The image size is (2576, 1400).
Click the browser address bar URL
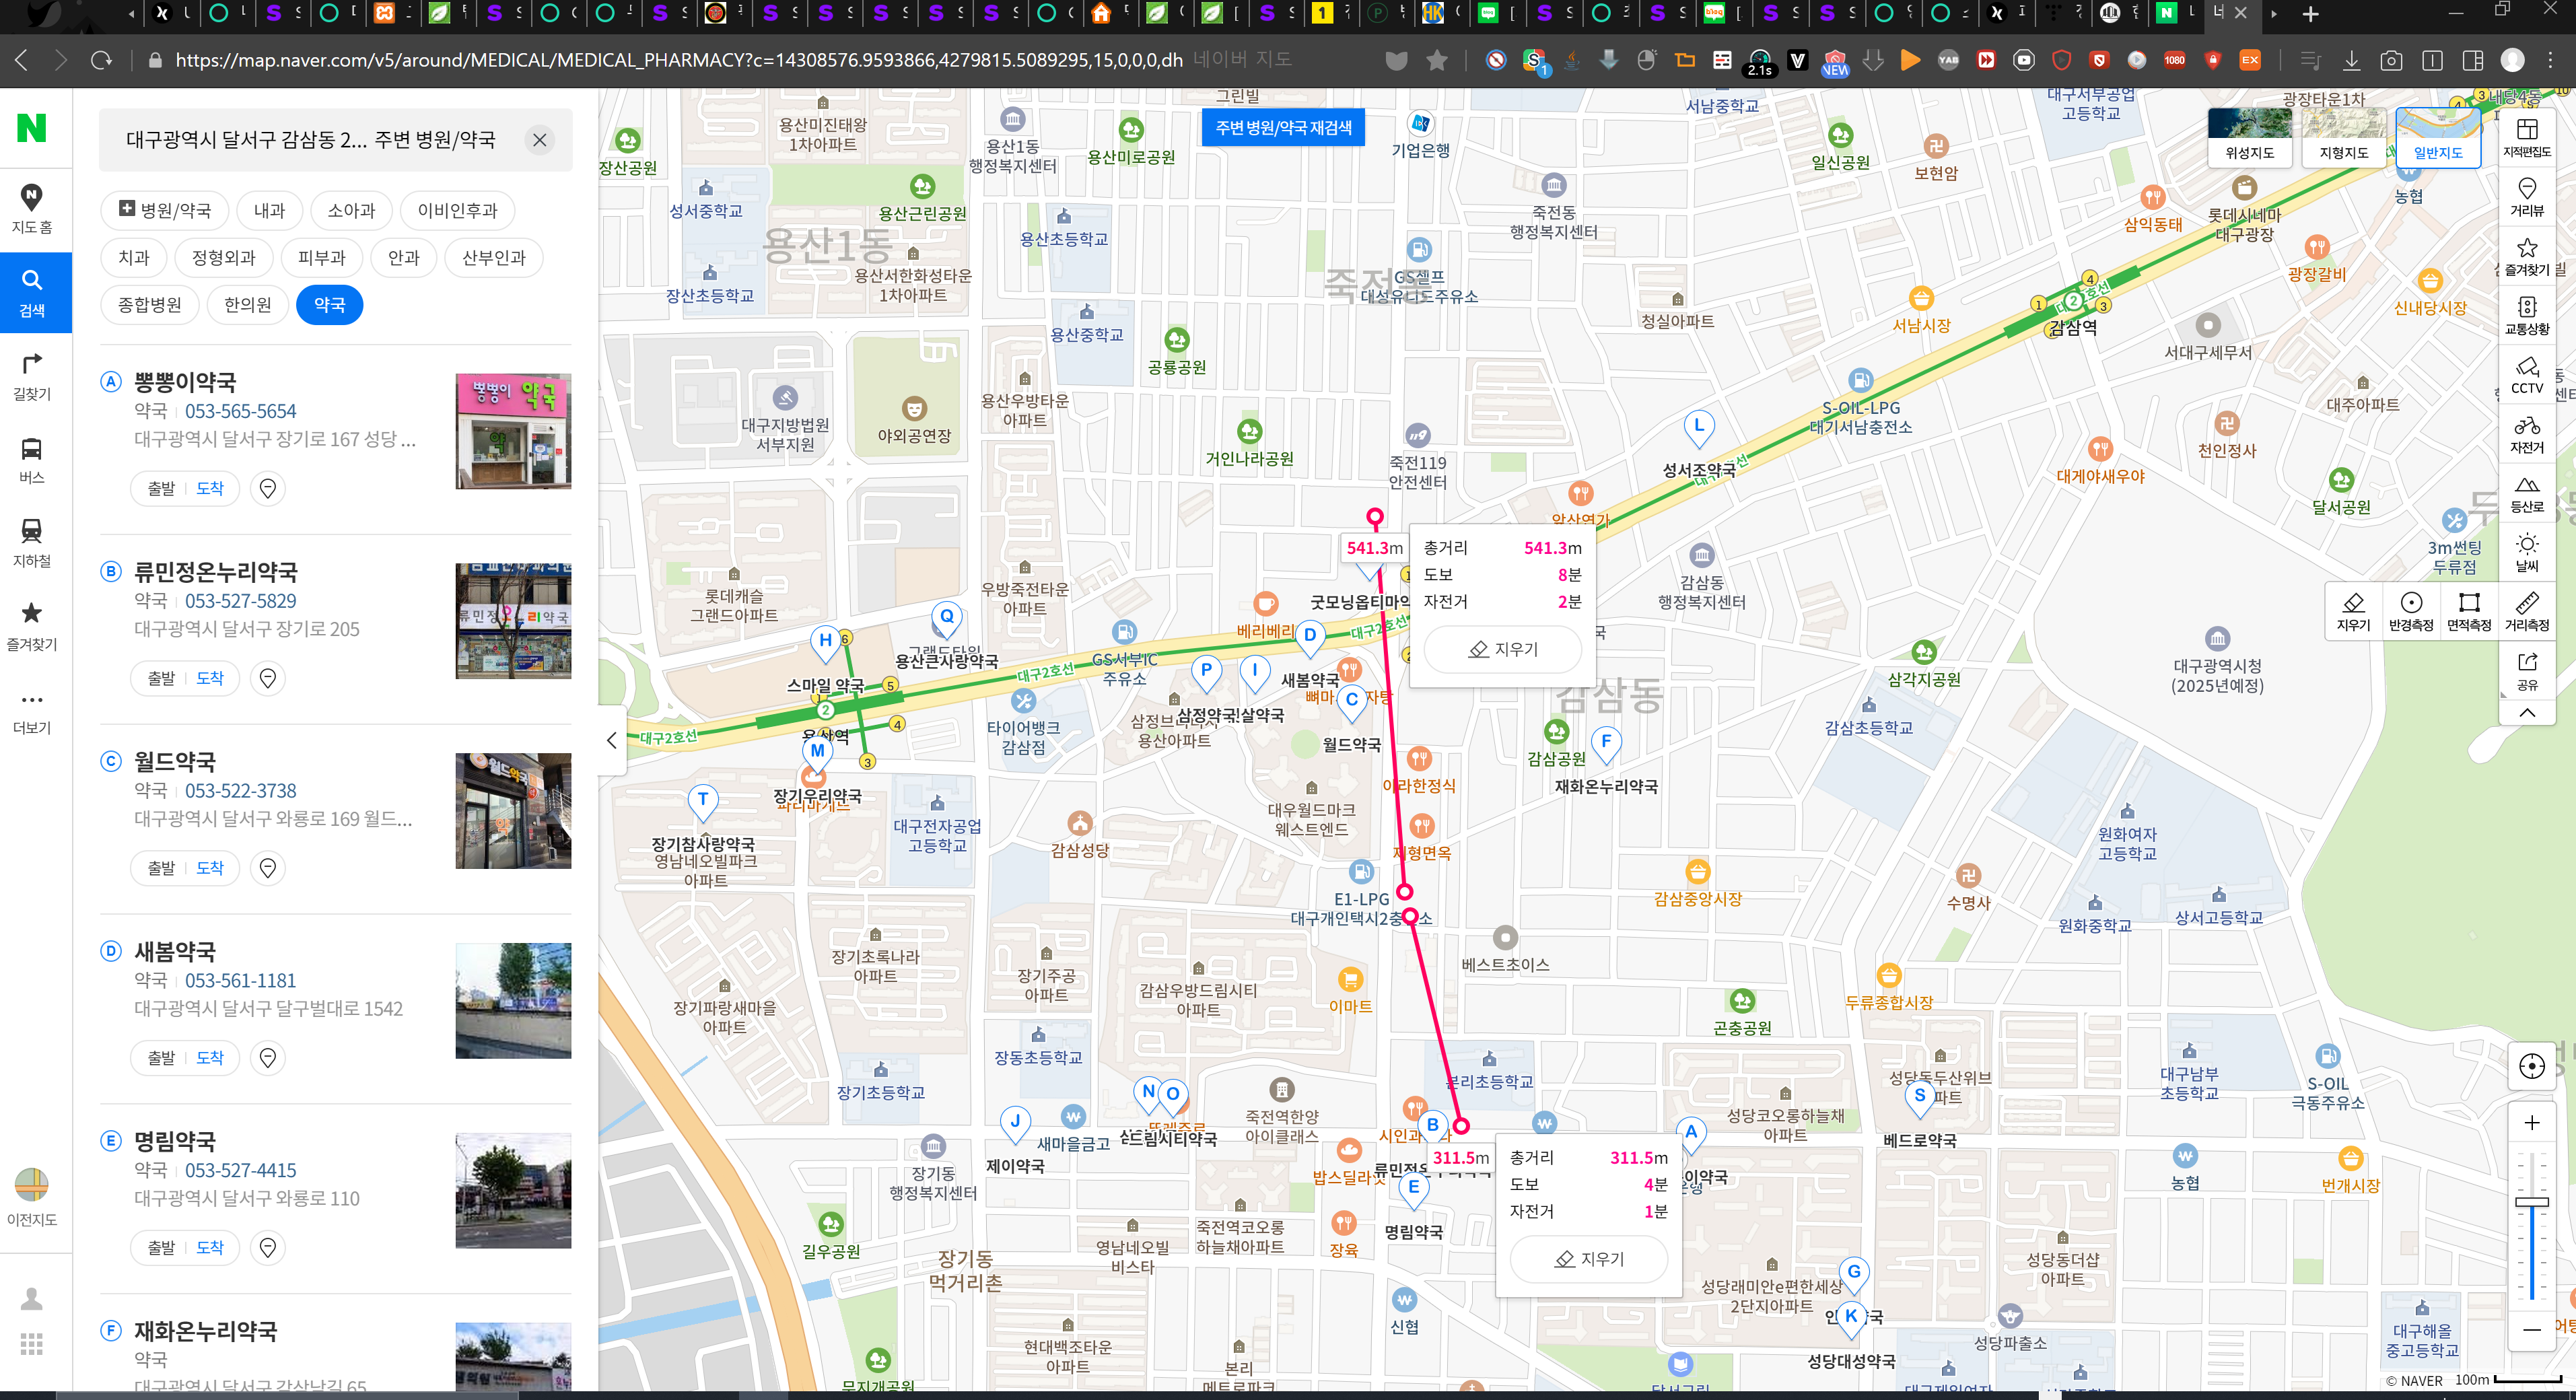(679, 60)
